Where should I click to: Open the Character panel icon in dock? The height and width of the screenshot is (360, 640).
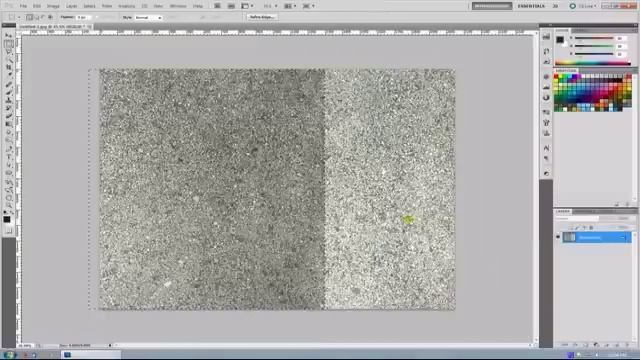click(x=547, y=148)
